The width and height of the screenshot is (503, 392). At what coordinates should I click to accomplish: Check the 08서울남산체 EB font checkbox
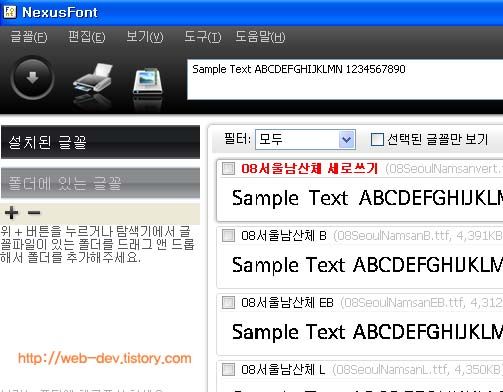228,302
